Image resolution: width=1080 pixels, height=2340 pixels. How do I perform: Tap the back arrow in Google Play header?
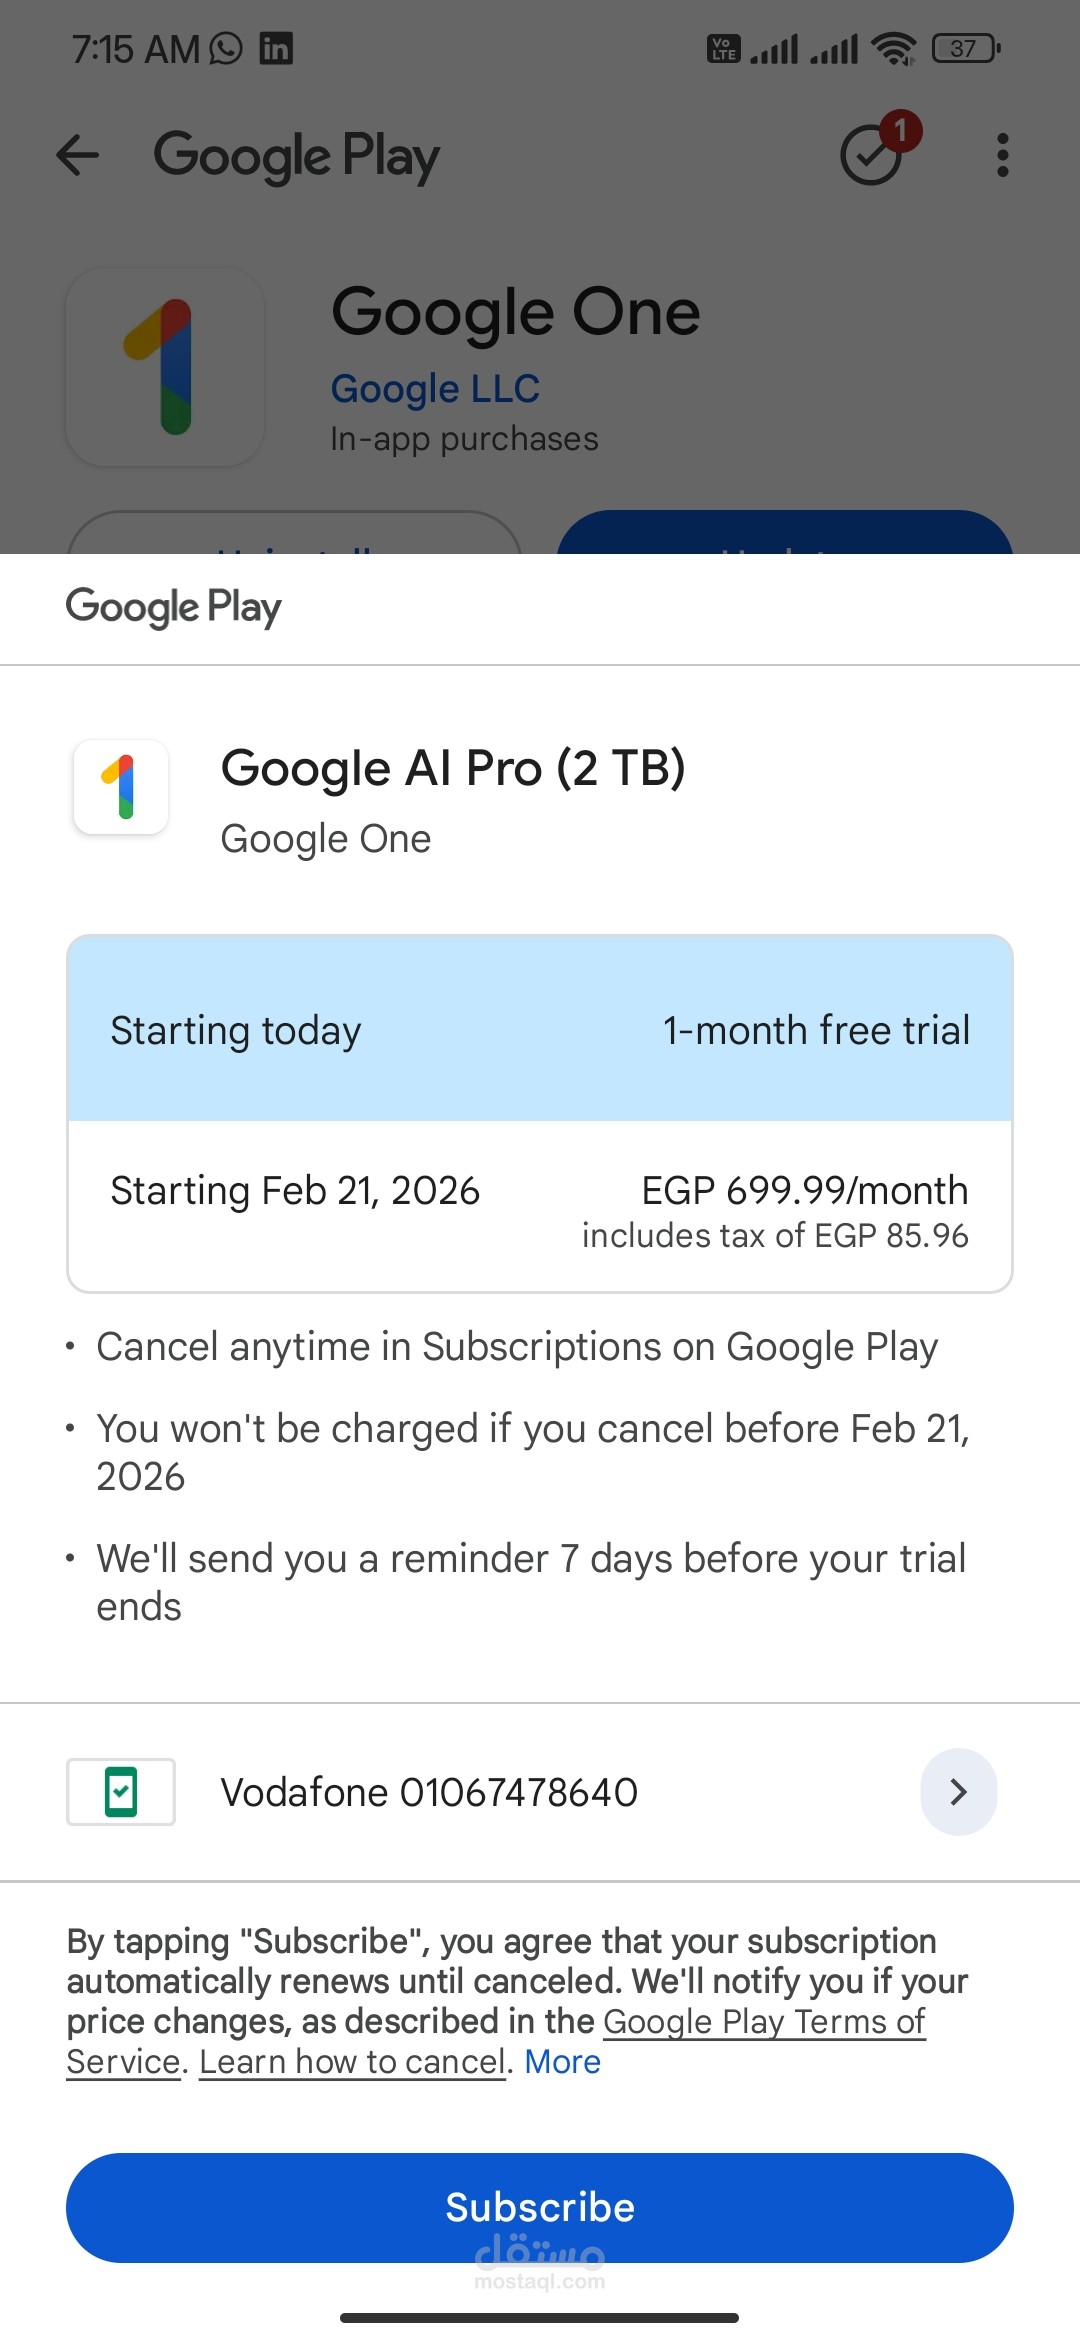(x=77, y=156)
